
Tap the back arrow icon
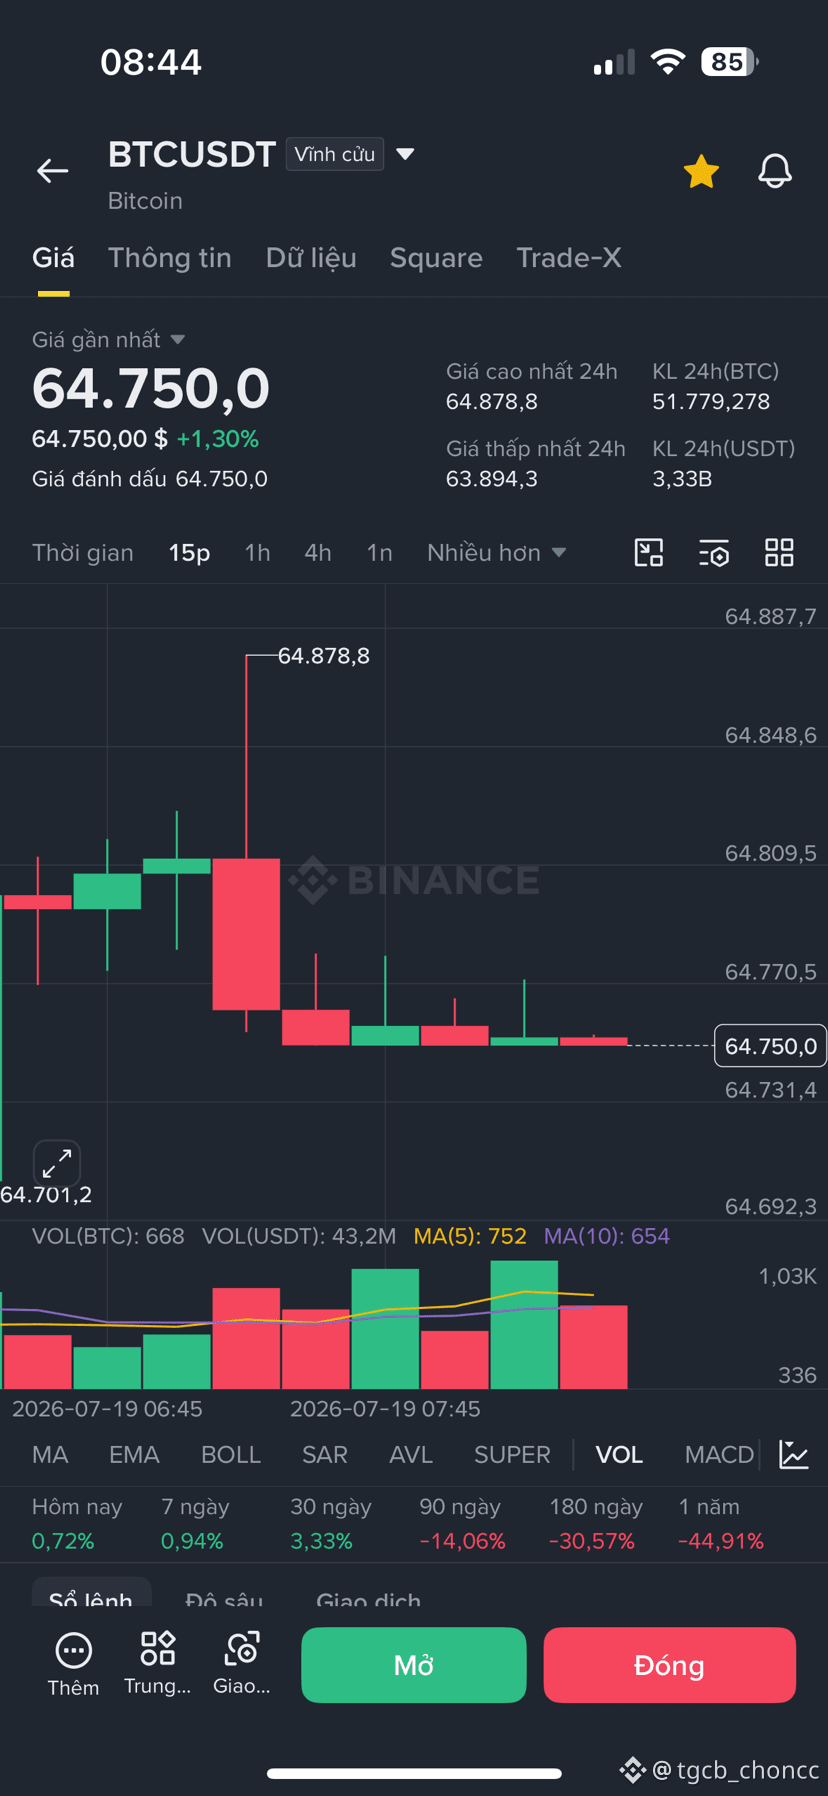pos(52,171)
